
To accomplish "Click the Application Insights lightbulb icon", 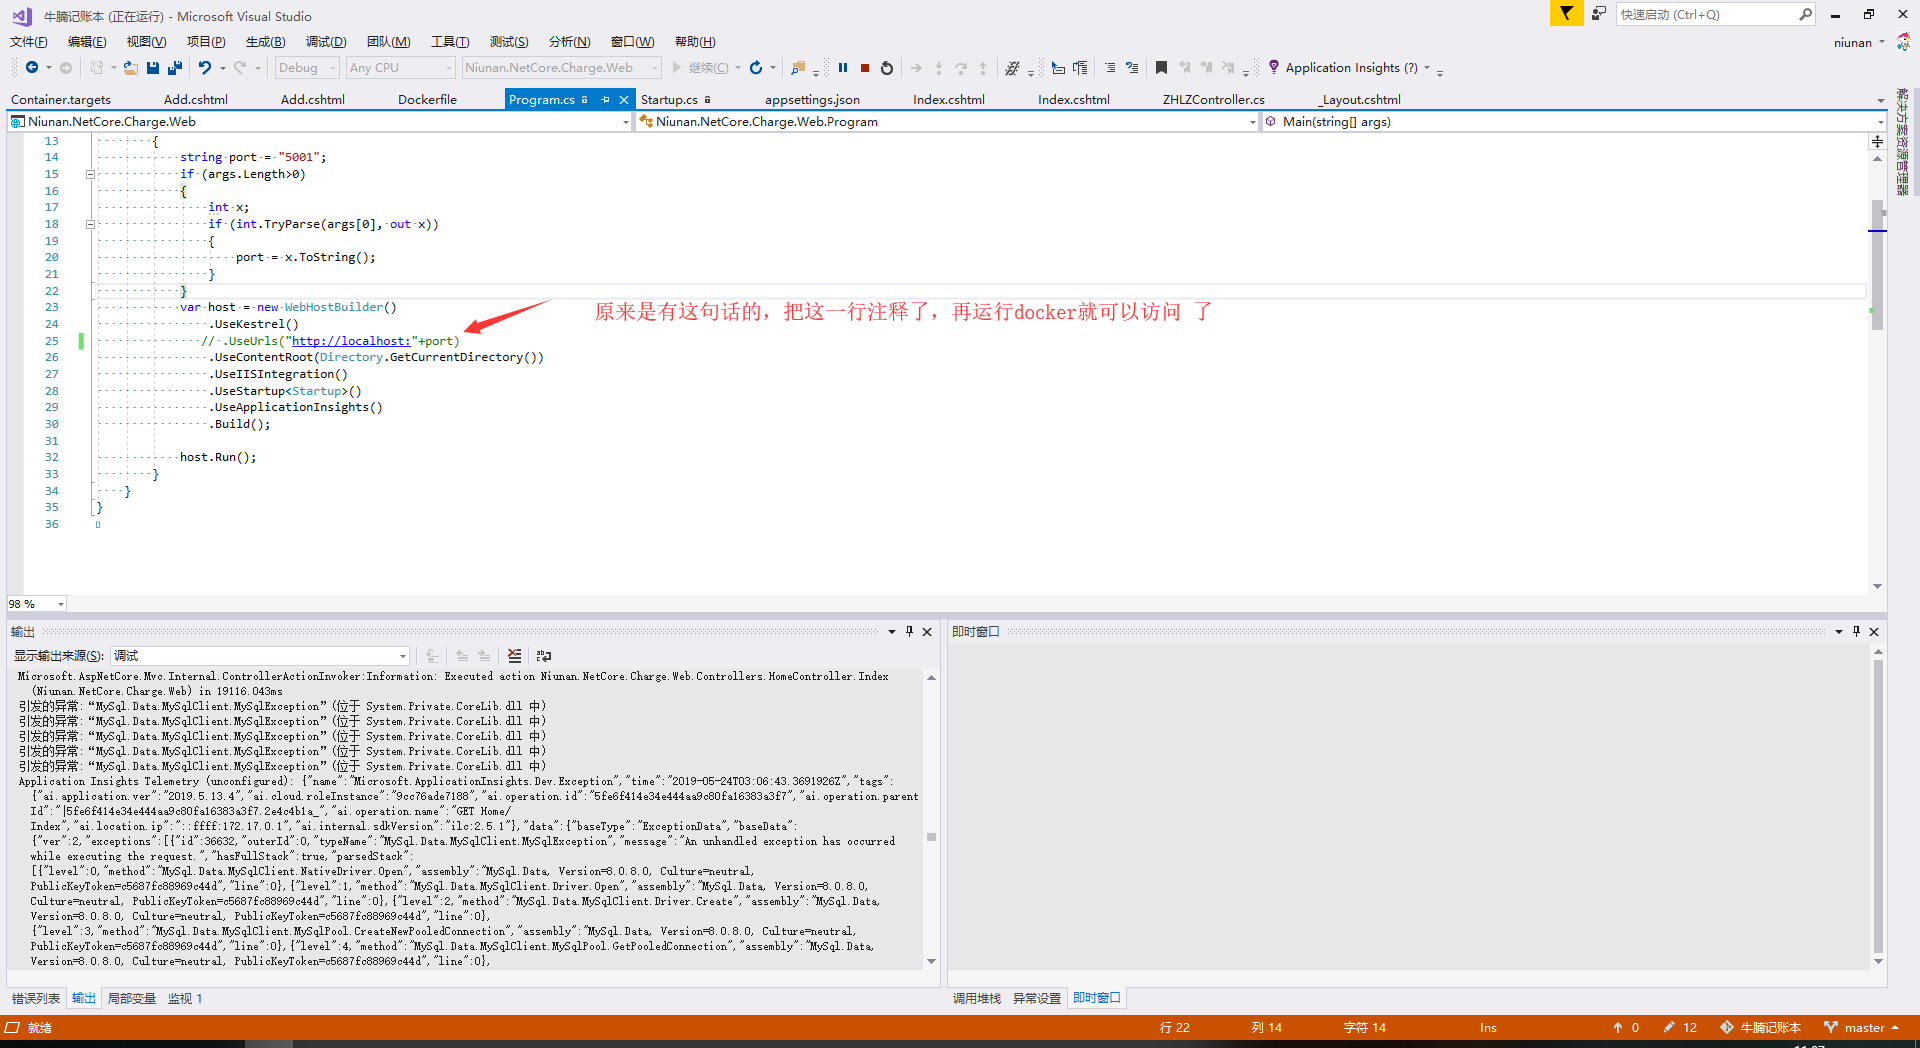I will pyautogui.click(x=1274, y=67).
